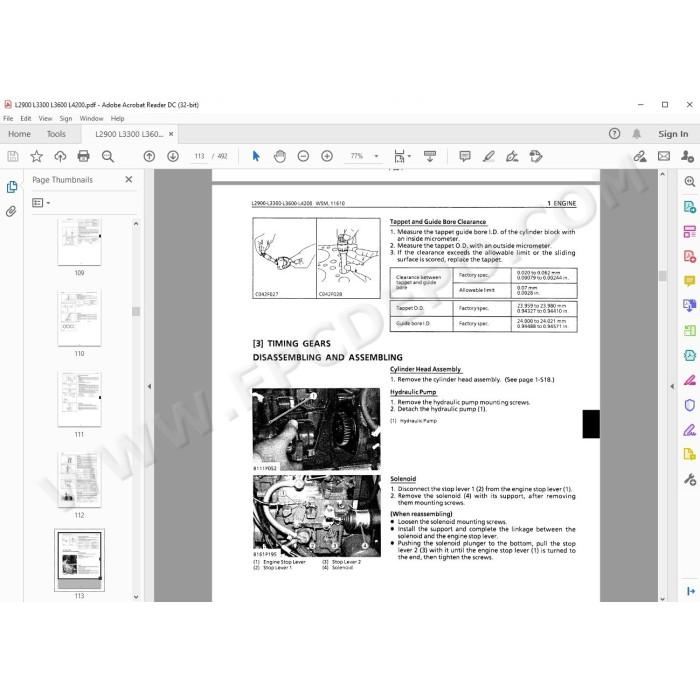Select page 113 thumbnail
Image resolution: width=700 pixels, height=700 pixels.
[79, 560]
